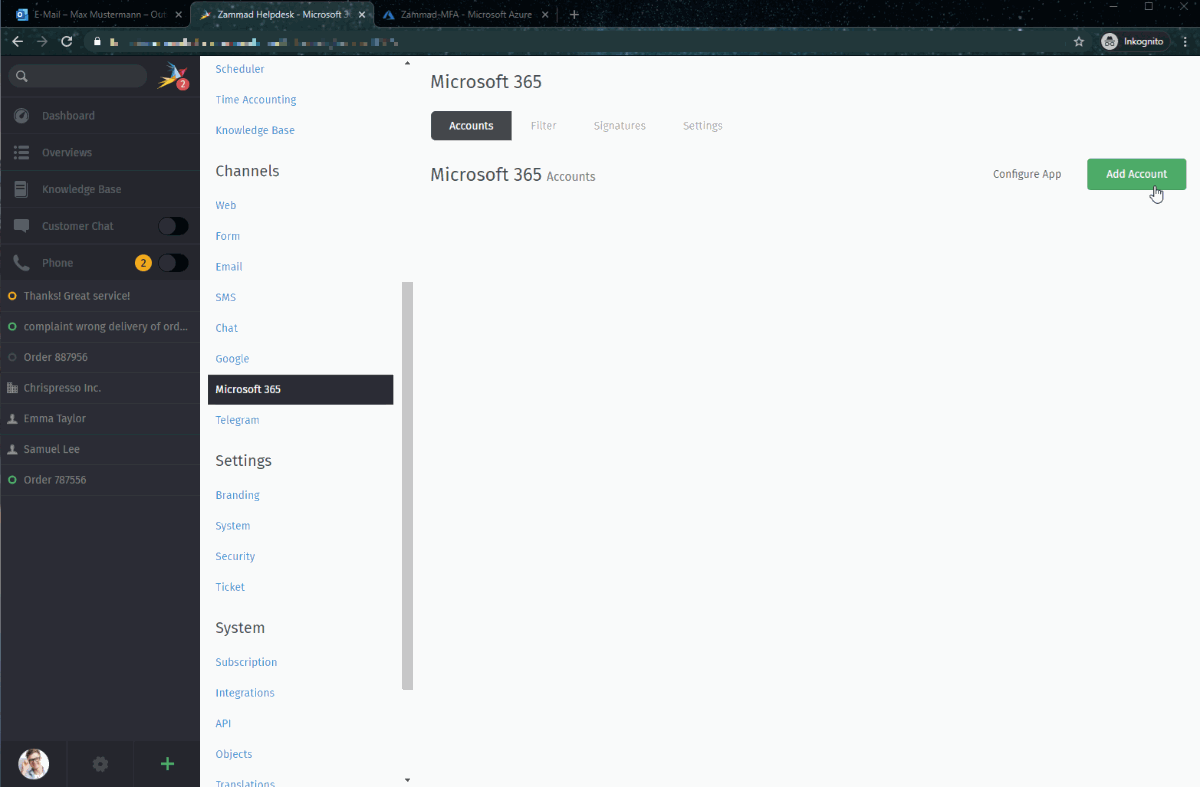Open the Telegram channel
The image size is (1200, 787).
point(237,421)
